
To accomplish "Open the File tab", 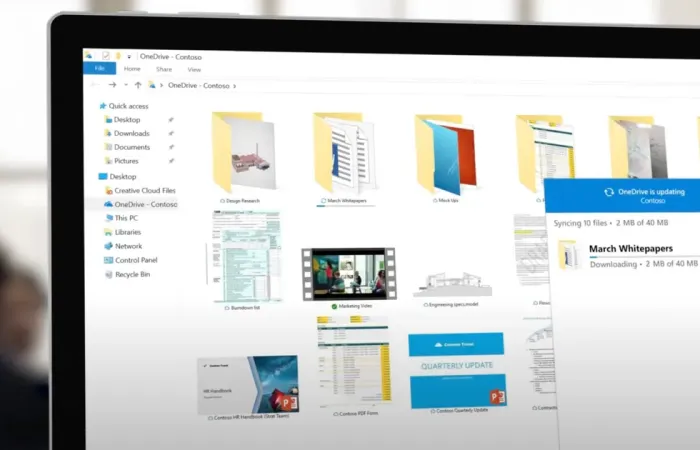I will pyautogui.click(x=100, y=68).
